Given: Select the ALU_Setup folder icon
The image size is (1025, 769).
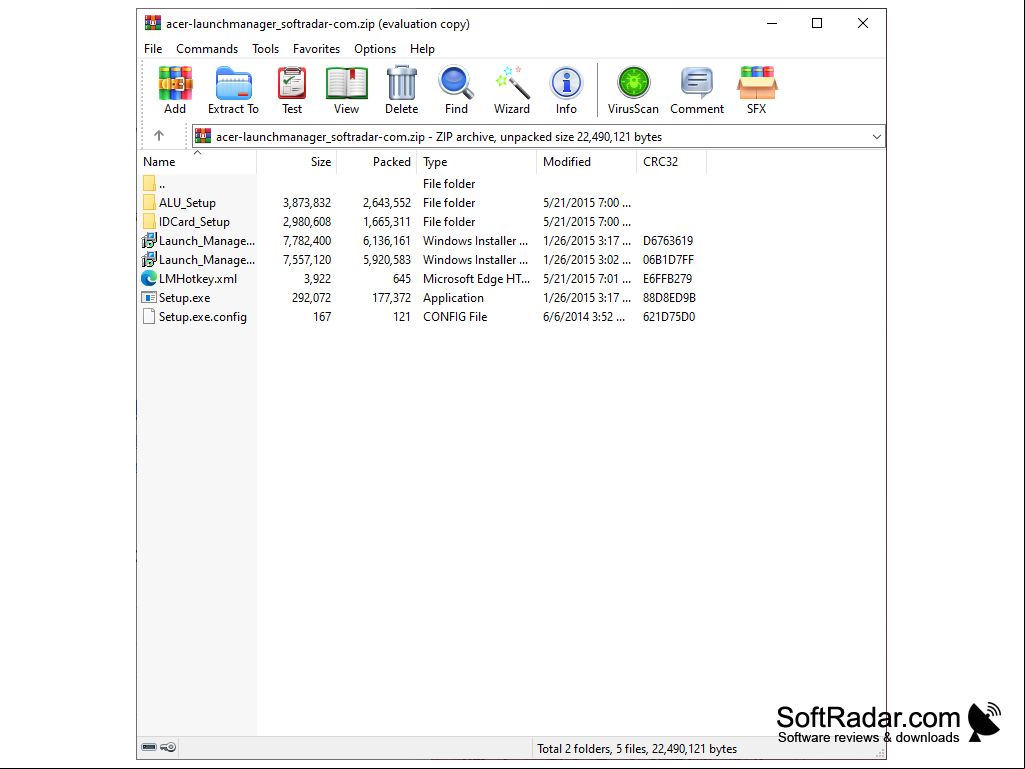Looking at the screenshot, I should (x=149, y=202).
